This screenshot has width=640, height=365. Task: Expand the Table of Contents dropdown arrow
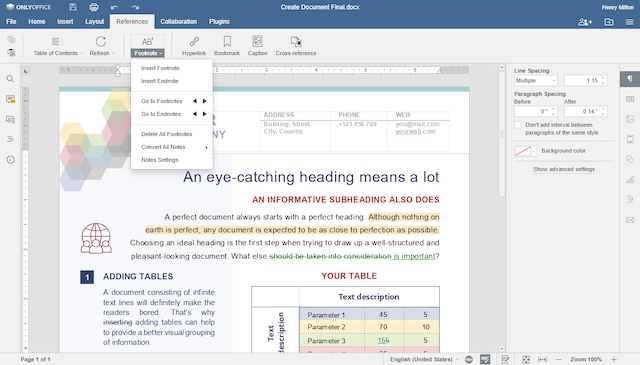(x=82, y=53)
